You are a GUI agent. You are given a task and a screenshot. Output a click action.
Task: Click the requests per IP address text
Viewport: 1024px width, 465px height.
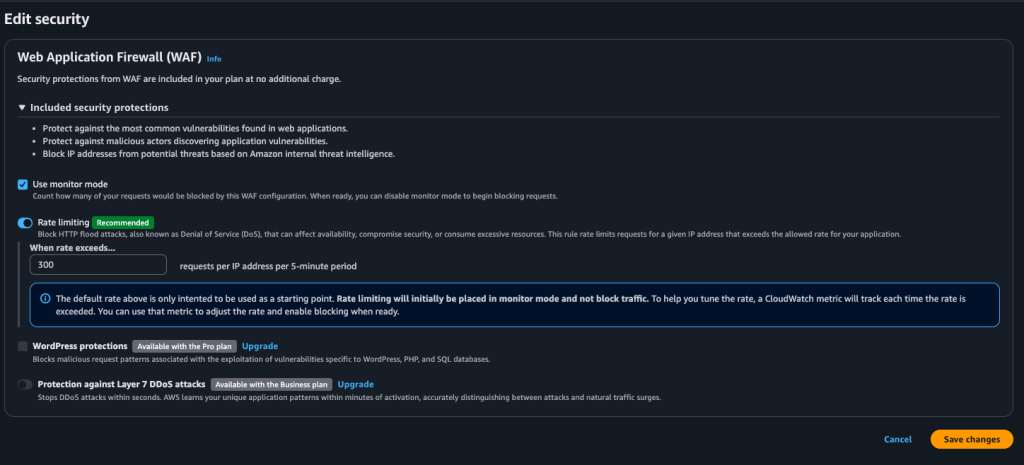point(268,266)
